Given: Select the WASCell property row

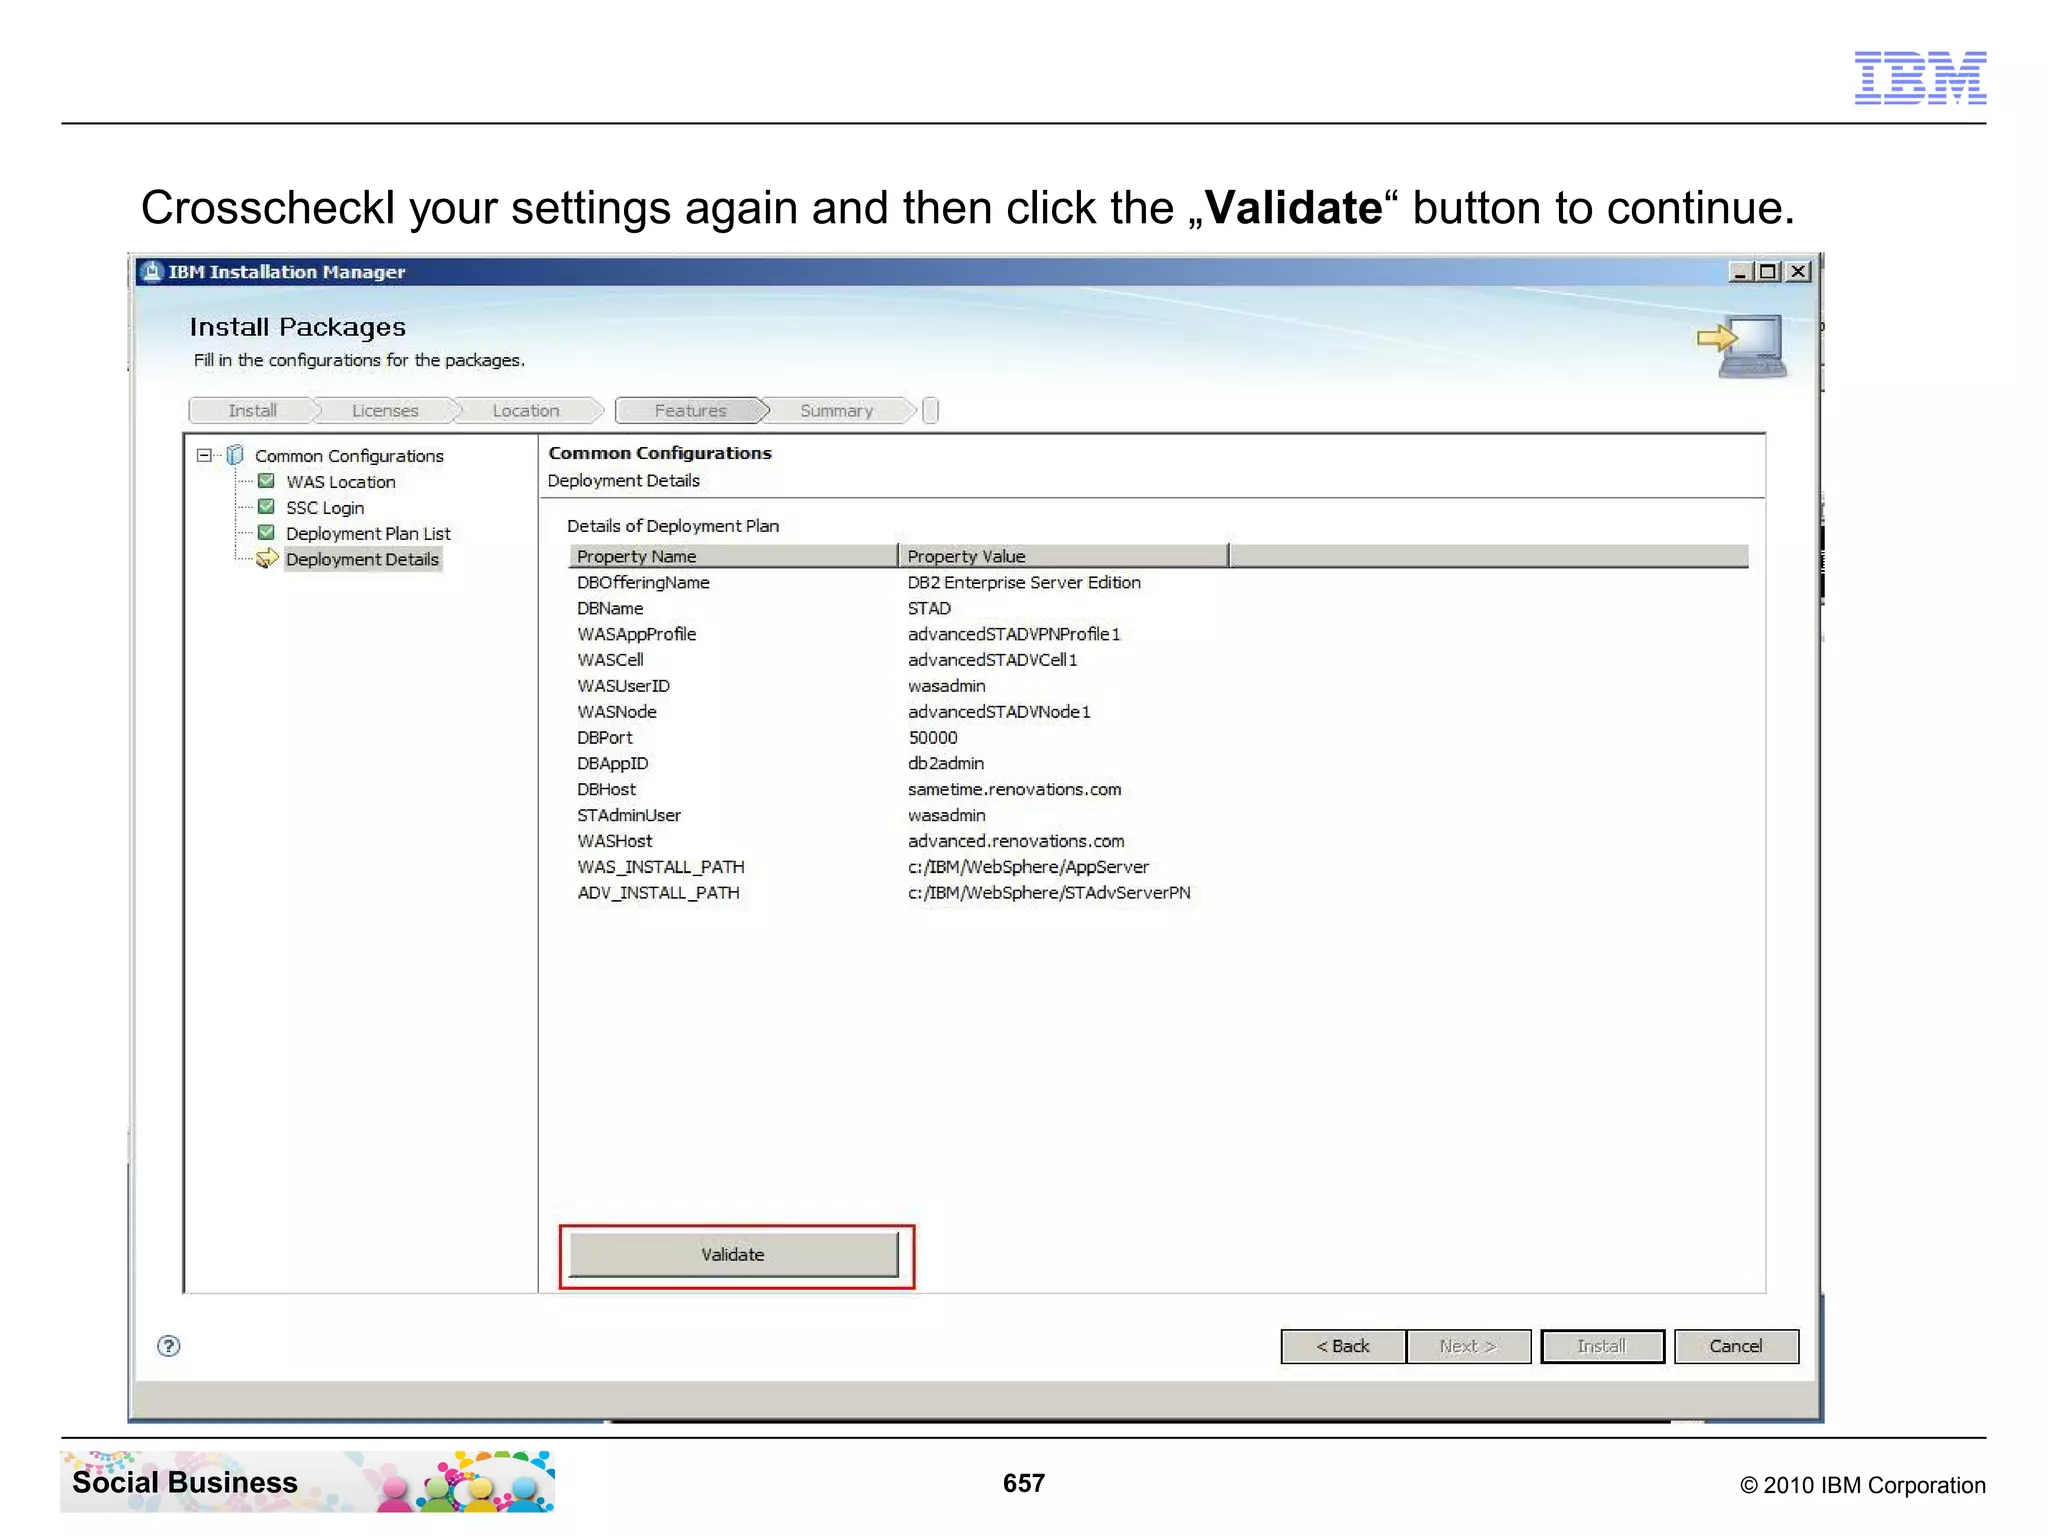Looking at the screenshot, I should coord(1158,660).
